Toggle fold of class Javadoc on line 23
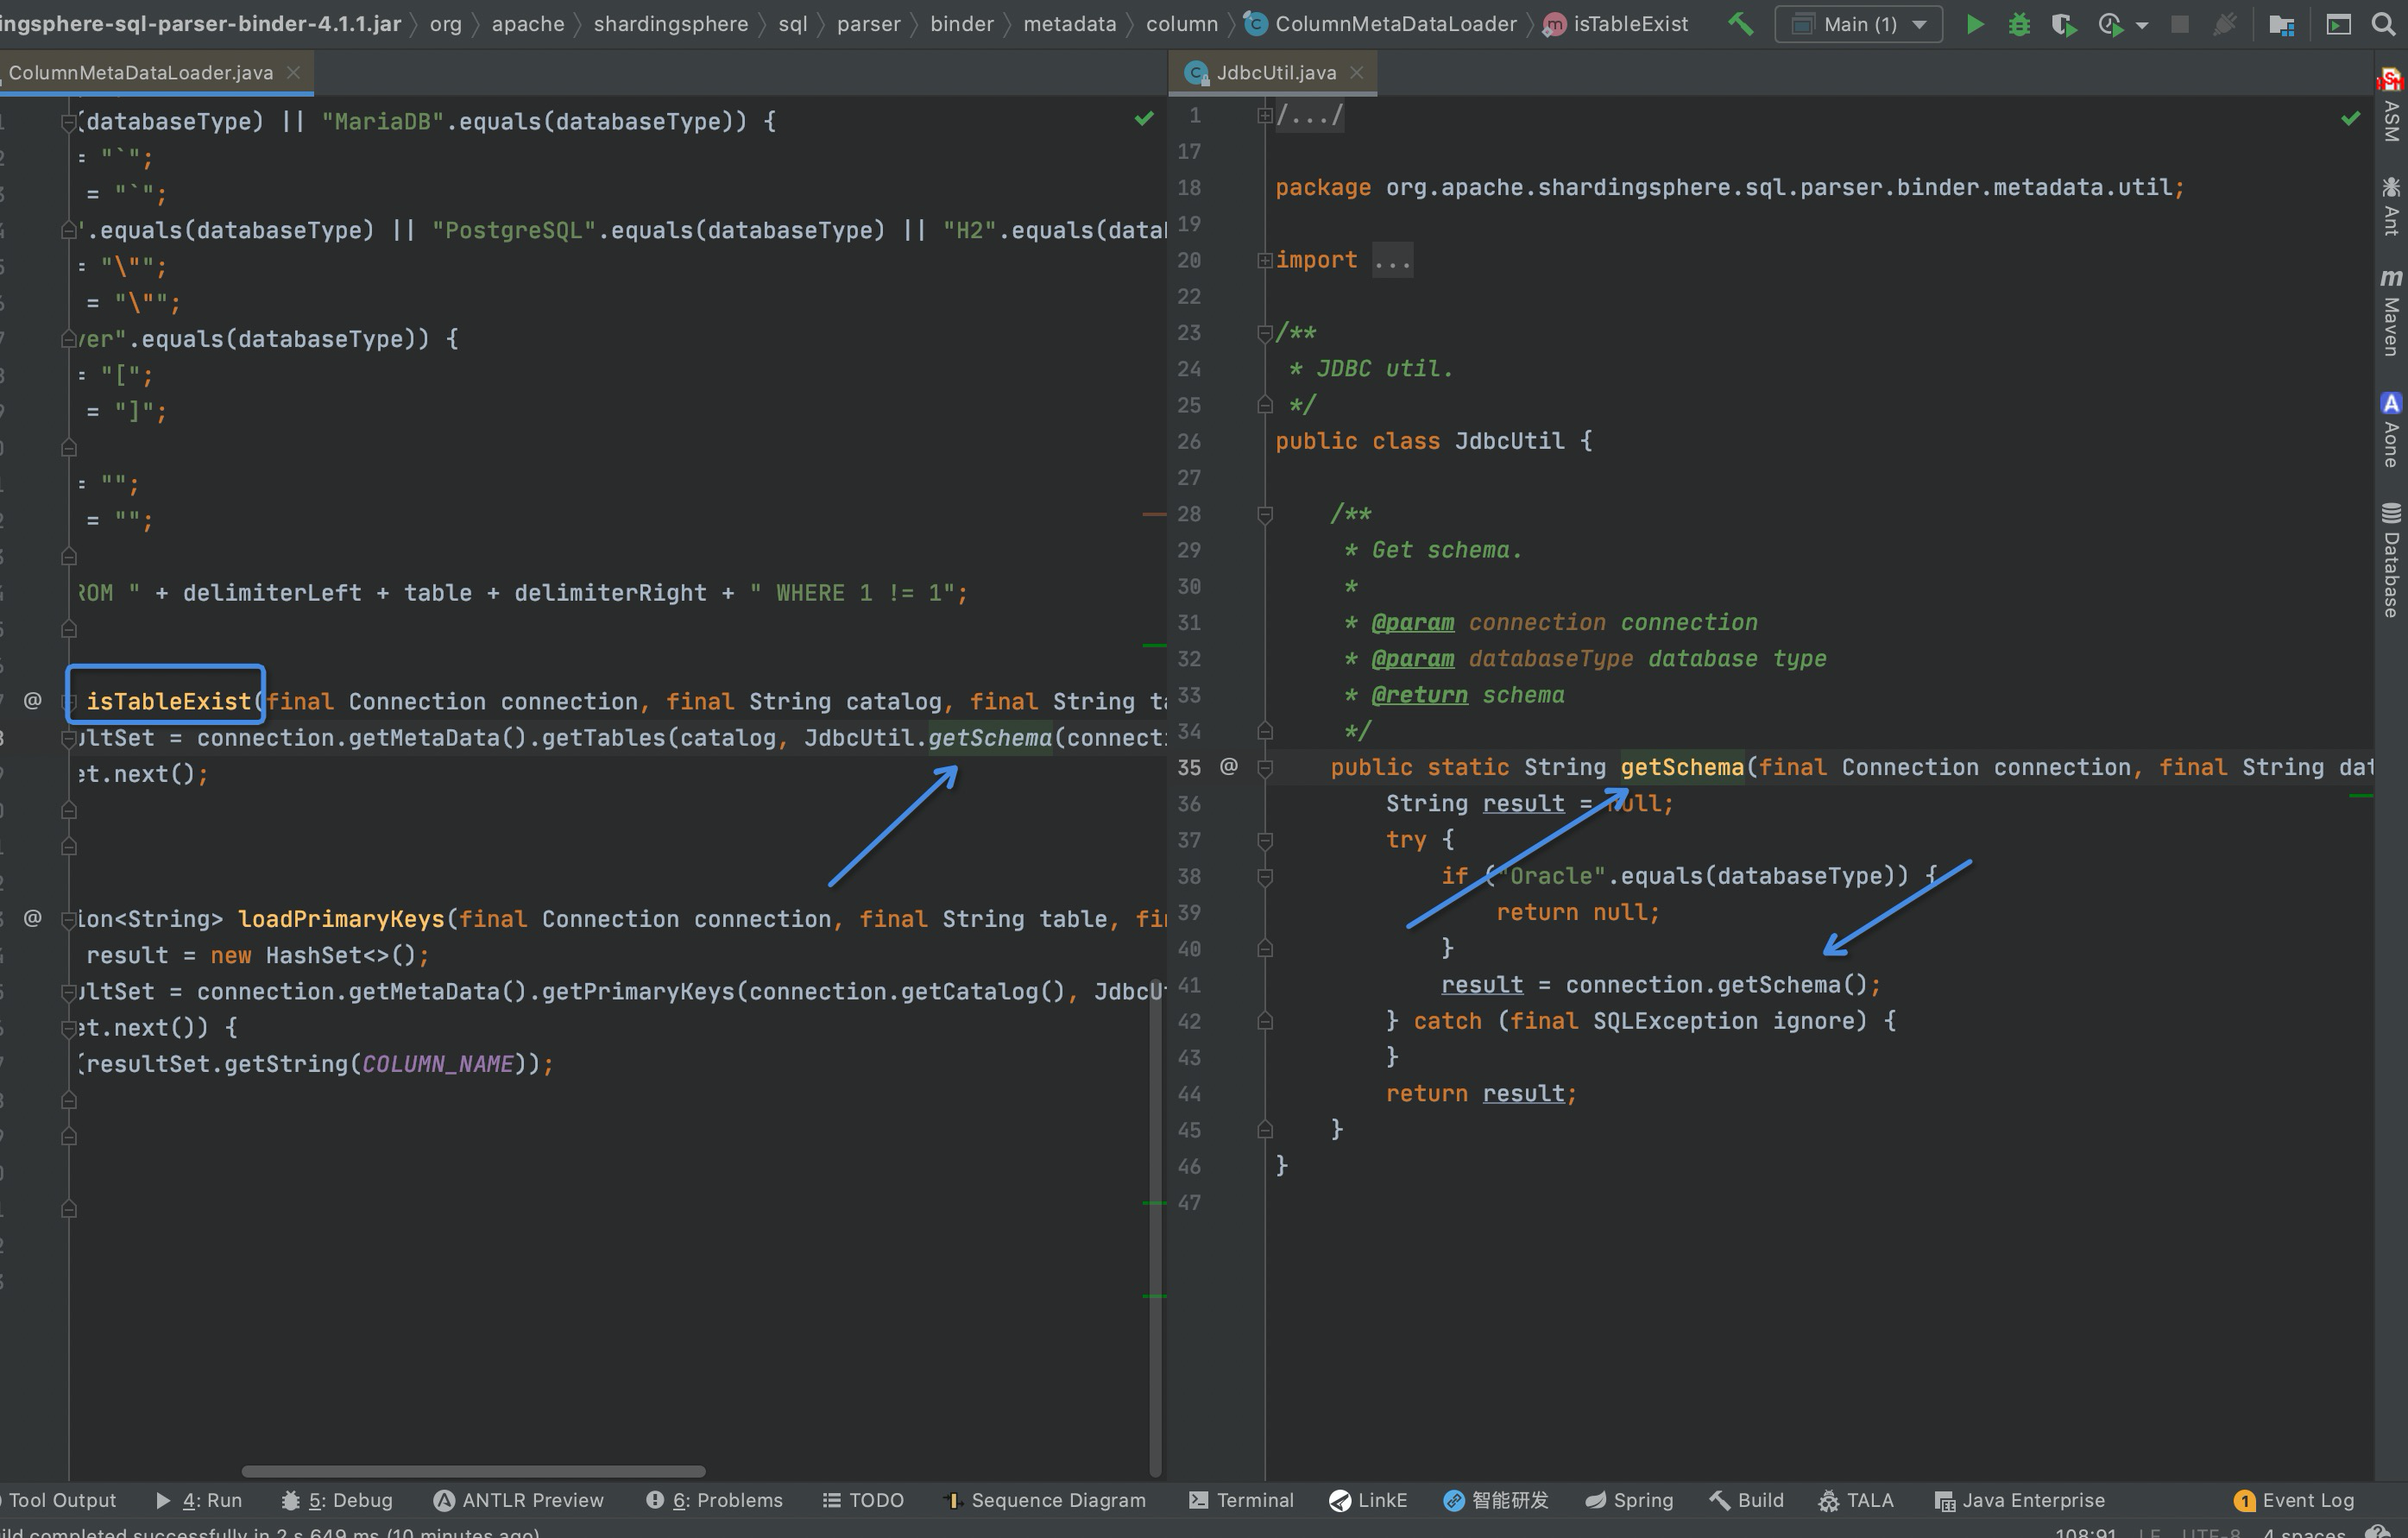 pos(1265,333)
